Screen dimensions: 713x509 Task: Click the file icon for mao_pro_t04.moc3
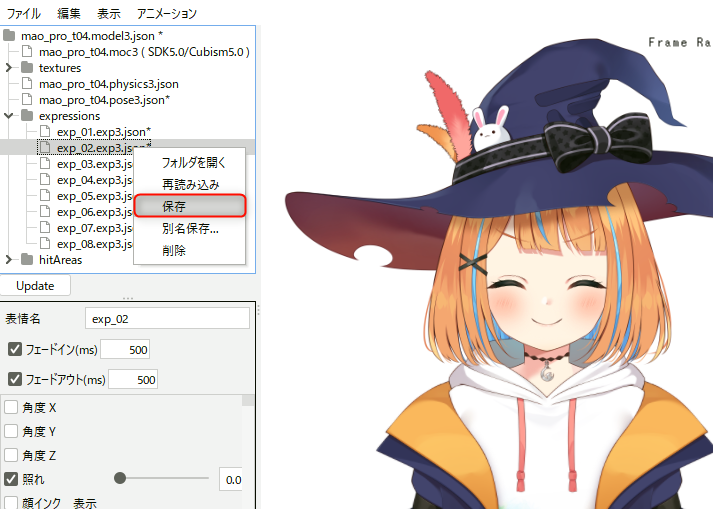pos(28,52)
